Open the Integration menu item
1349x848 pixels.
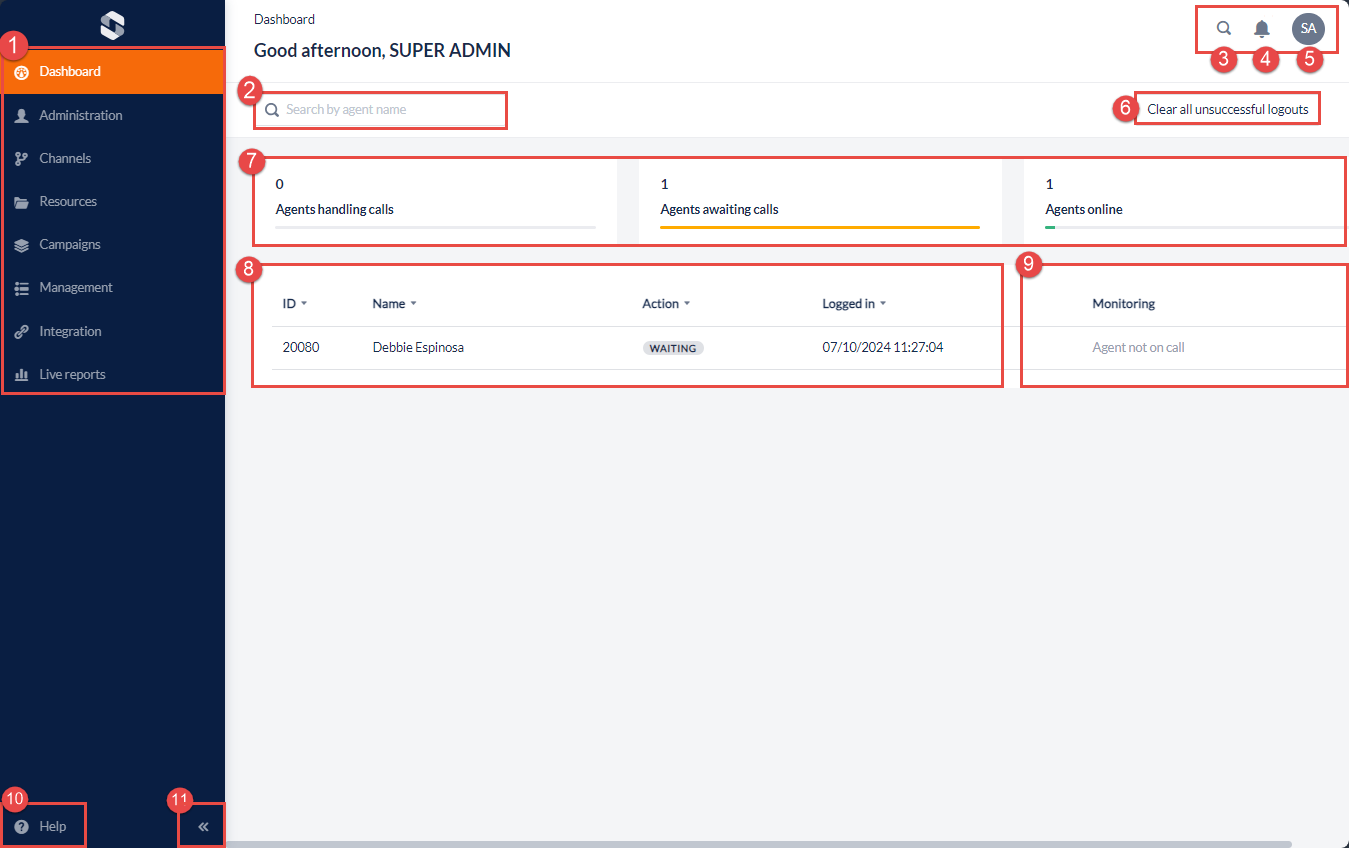click(x=70, y=332)
